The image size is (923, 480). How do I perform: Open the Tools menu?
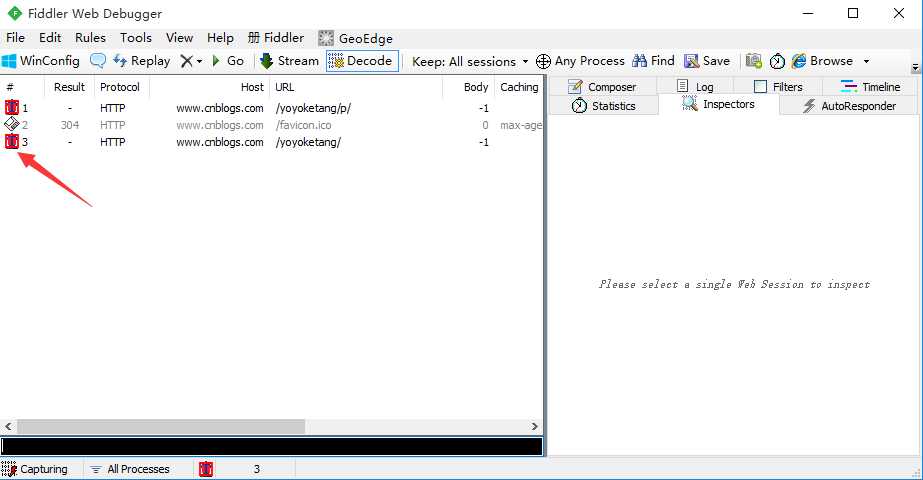point(136,38)
